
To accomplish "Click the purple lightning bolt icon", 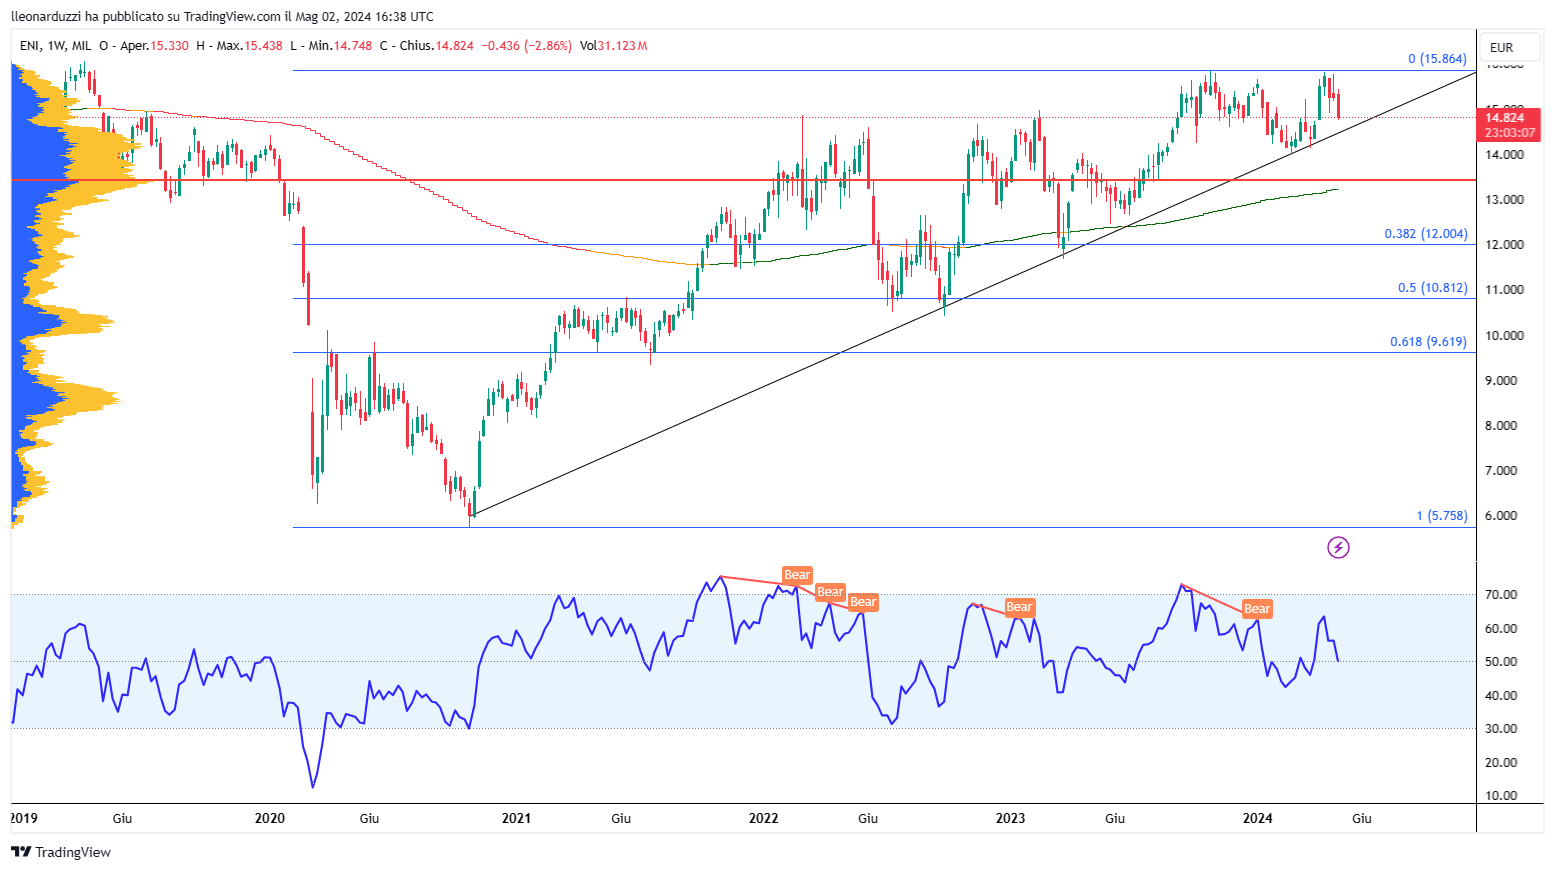I will [1338, 547].
